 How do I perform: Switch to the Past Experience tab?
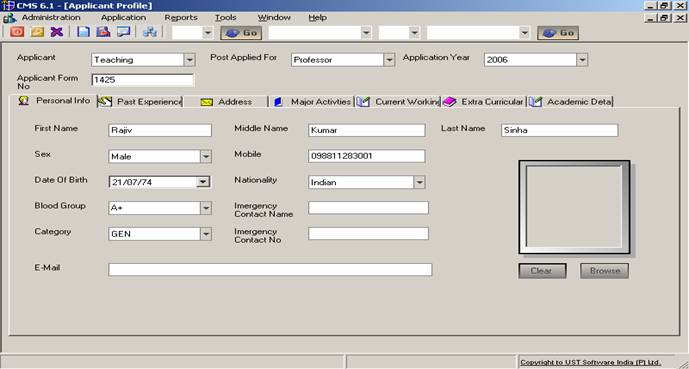point(140,102)
